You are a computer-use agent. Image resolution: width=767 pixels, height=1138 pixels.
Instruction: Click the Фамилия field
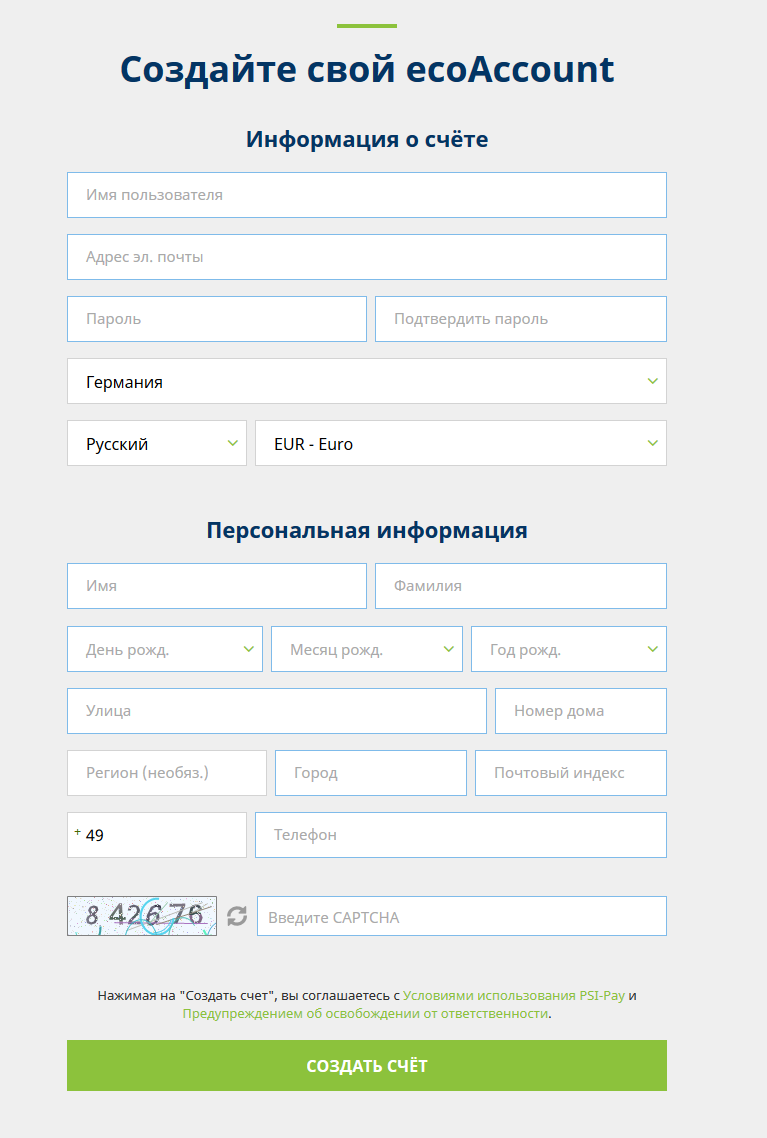[520, 586]
